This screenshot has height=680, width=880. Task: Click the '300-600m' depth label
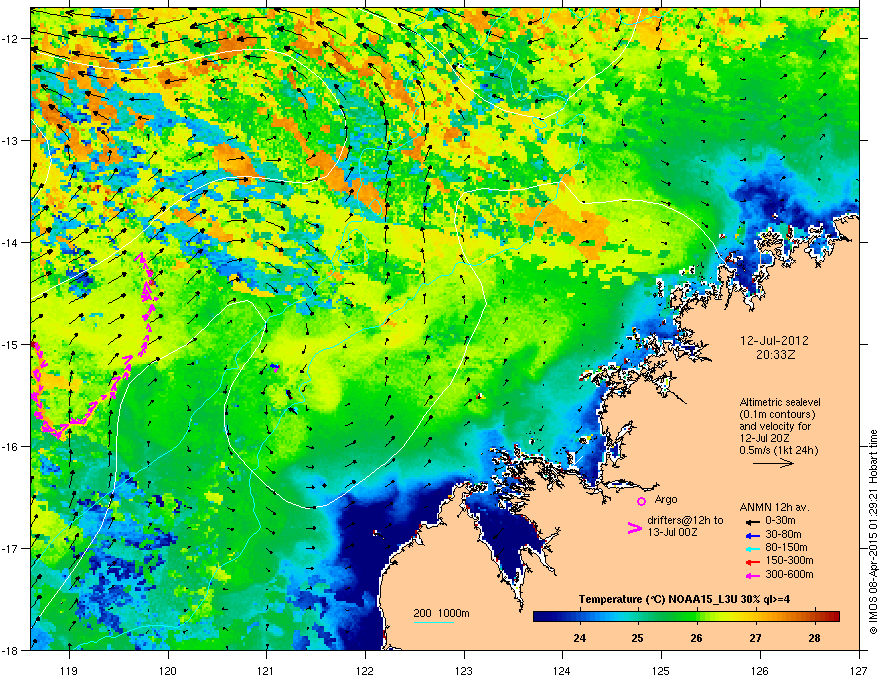point(790,574)
